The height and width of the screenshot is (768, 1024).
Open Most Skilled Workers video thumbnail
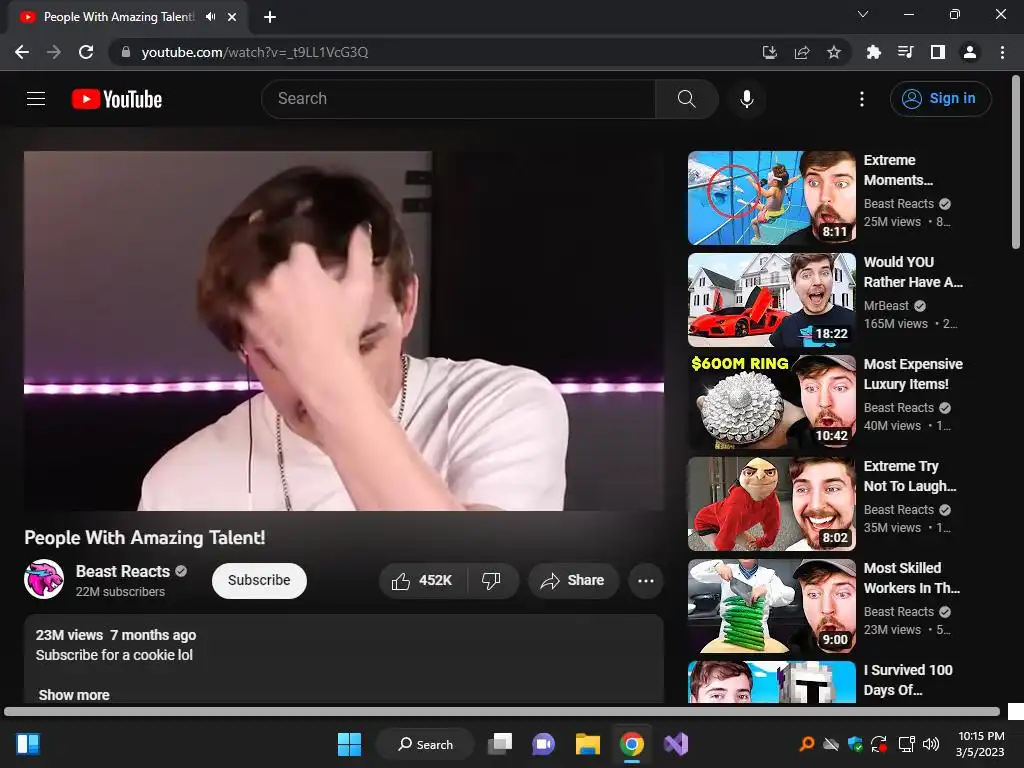[x=771, y=605]
